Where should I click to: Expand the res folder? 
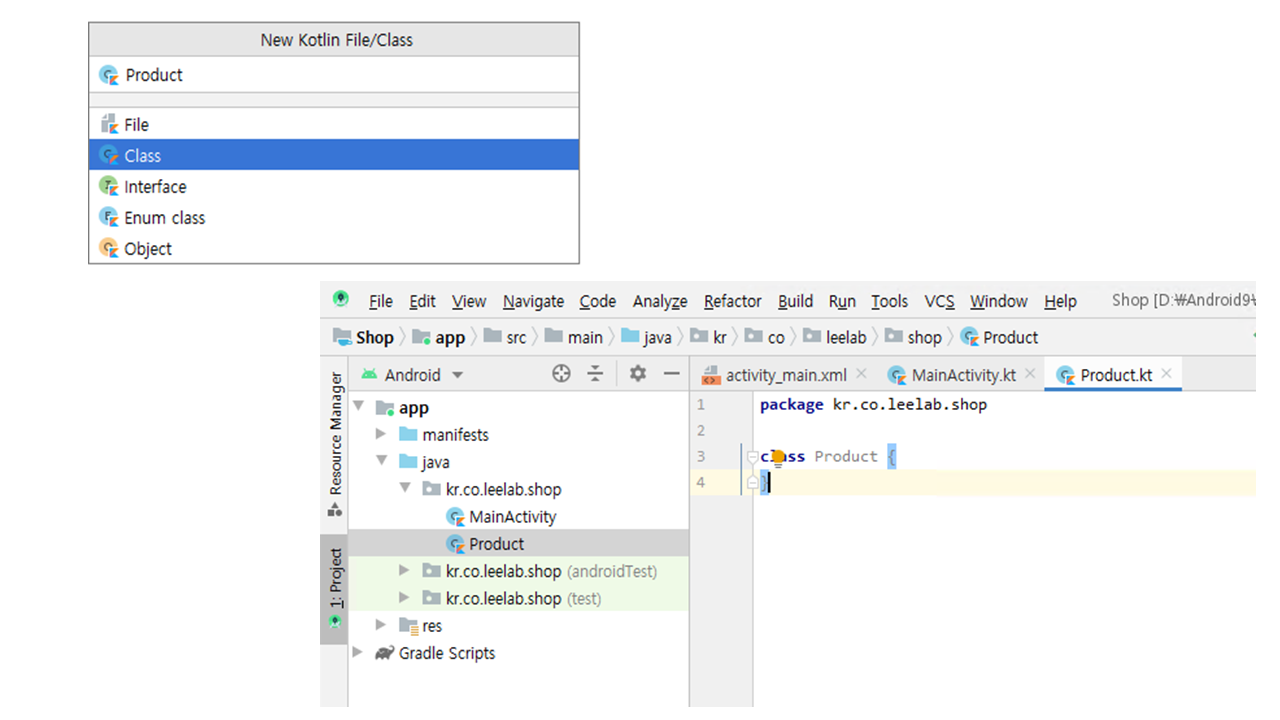tap(381, 625)
